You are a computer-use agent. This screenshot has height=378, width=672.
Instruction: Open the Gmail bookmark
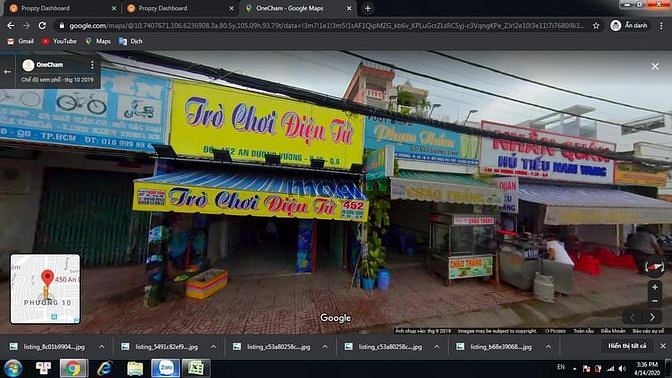[x=21, y=41]
